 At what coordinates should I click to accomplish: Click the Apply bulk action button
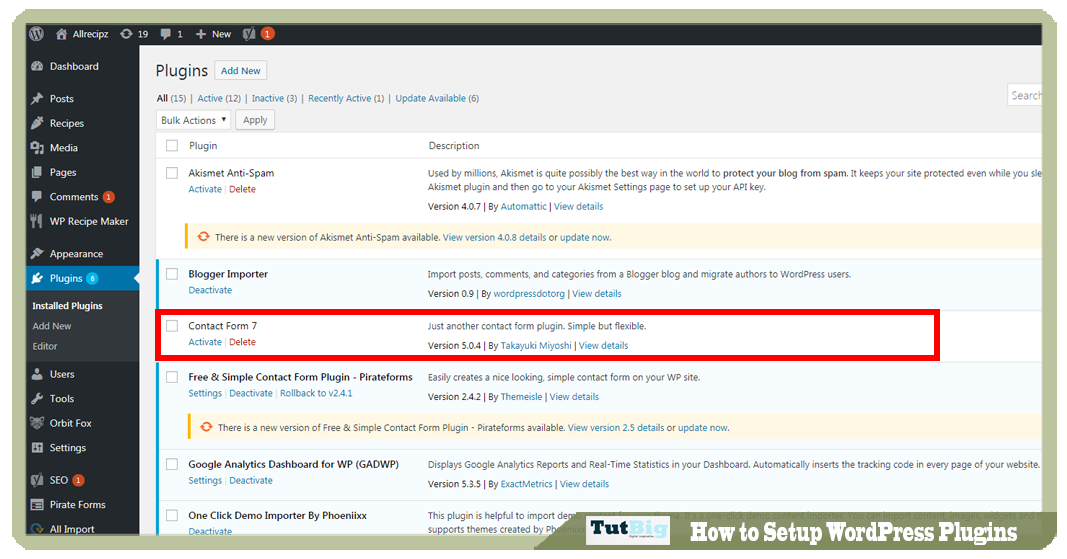click(x=255, y=120)
